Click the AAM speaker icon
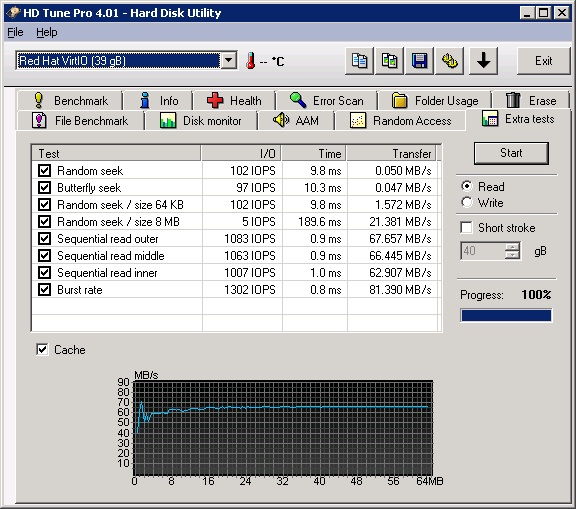Image resolution: width=576 pixels, height=509 pixels. pos(281,120)
